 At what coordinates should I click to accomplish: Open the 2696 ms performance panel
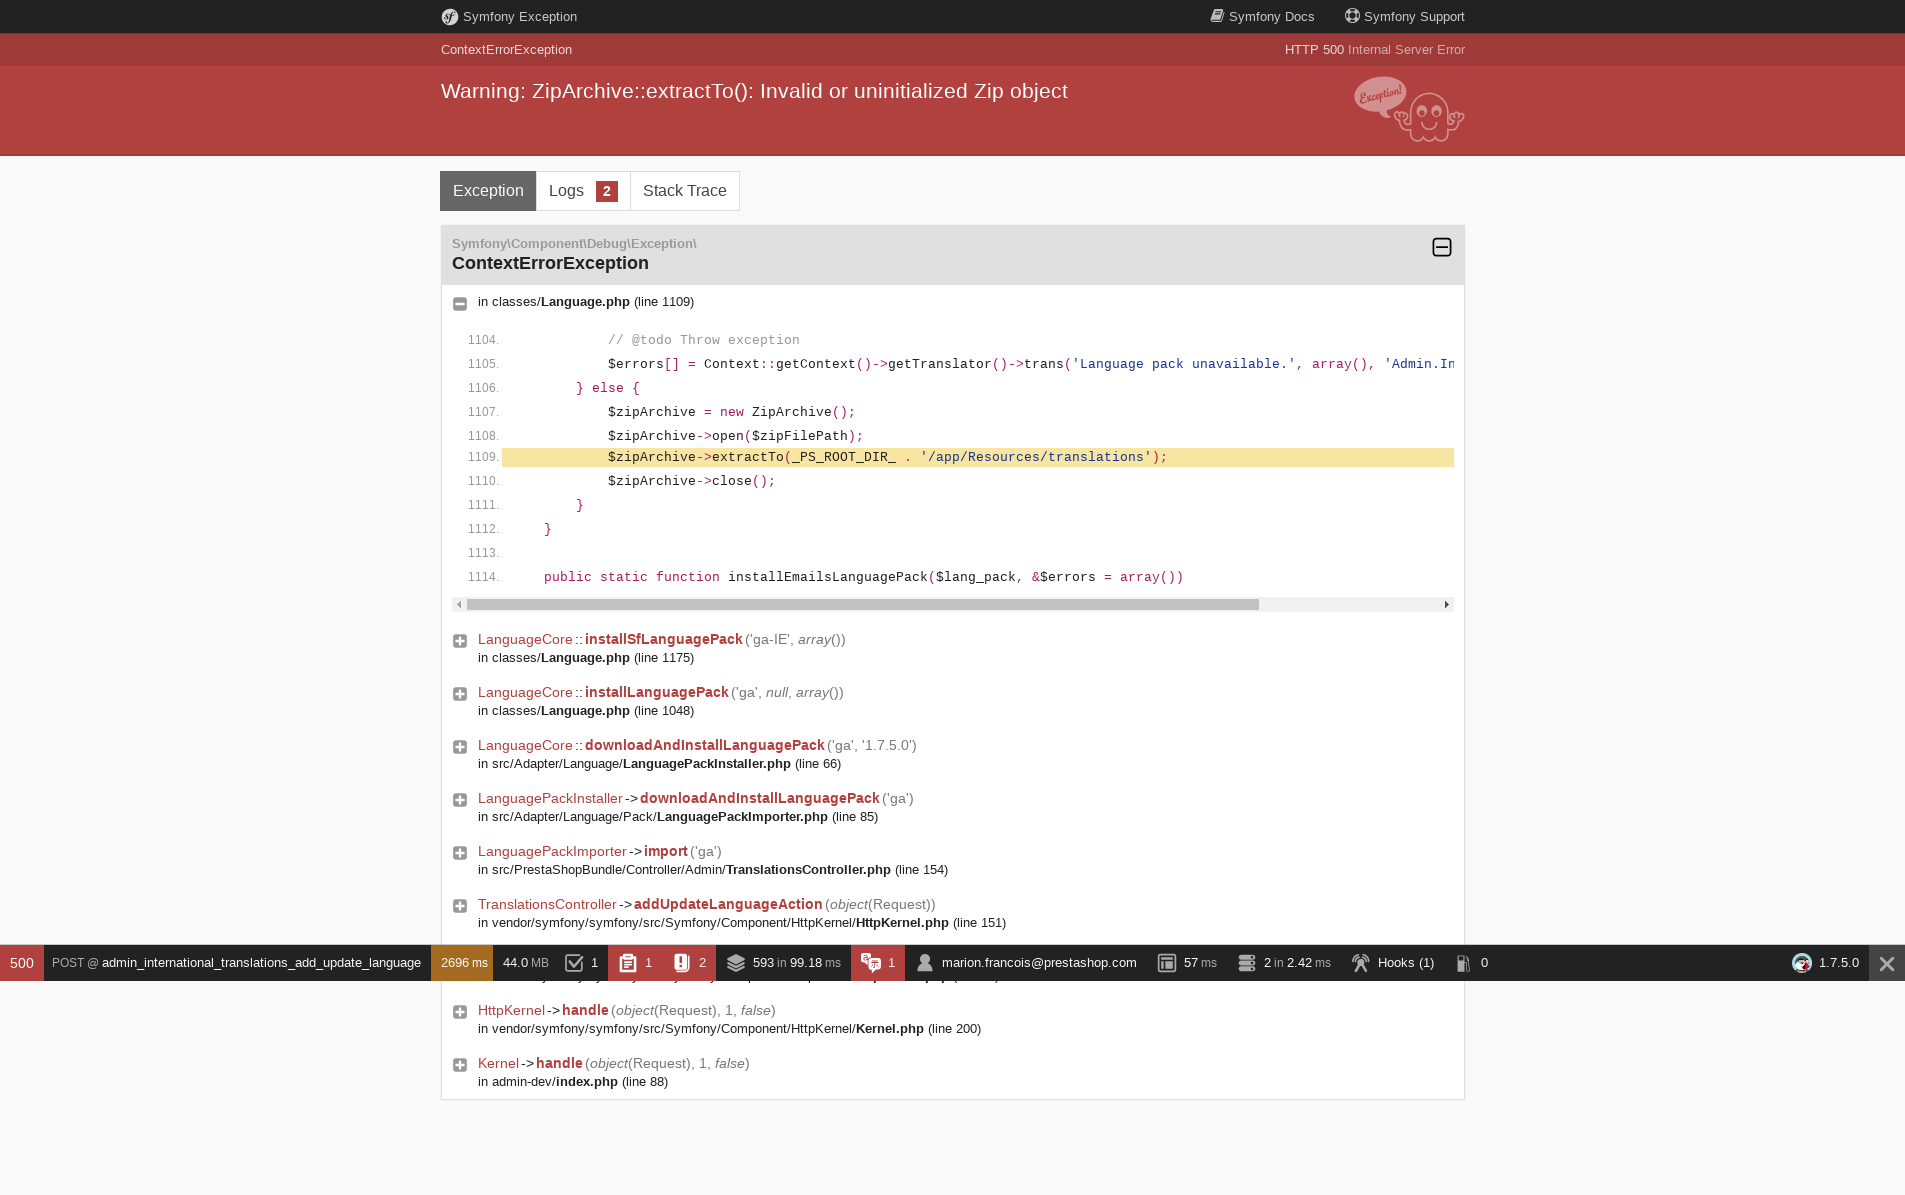pos(464,963)
